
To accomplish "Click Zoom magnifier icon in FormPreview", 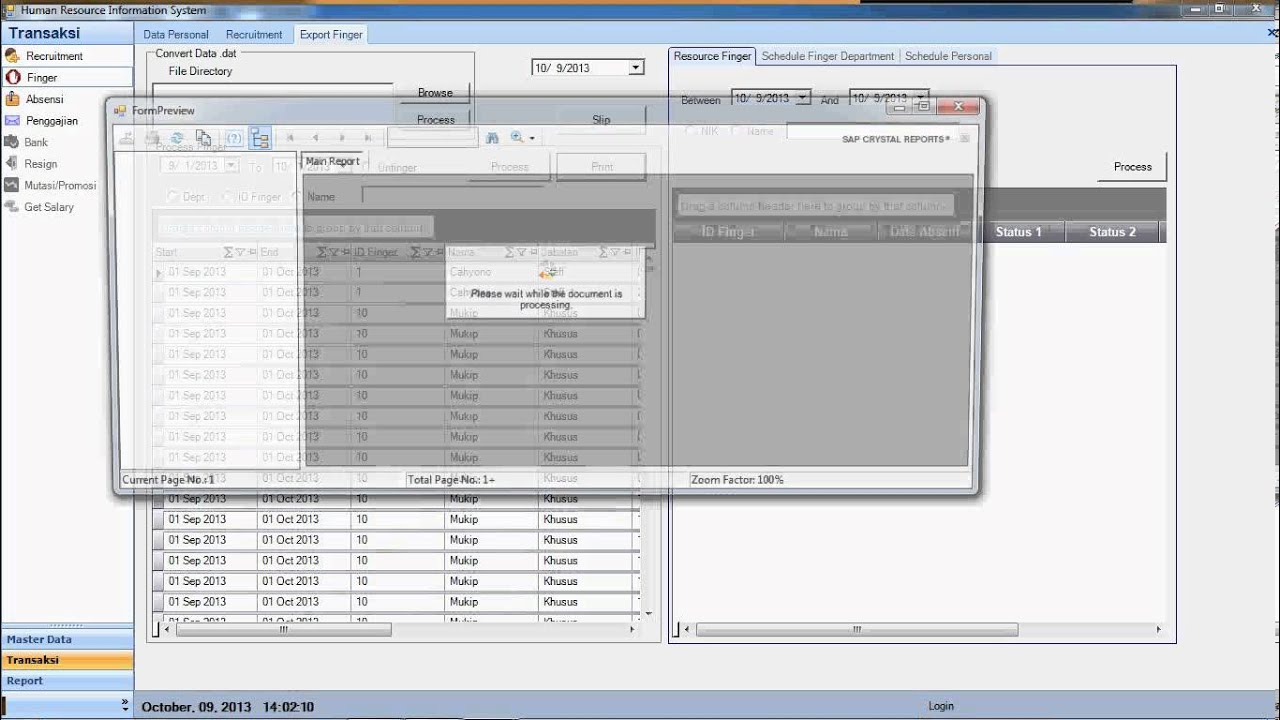I will pyautogui.click(x=517, y=138).
